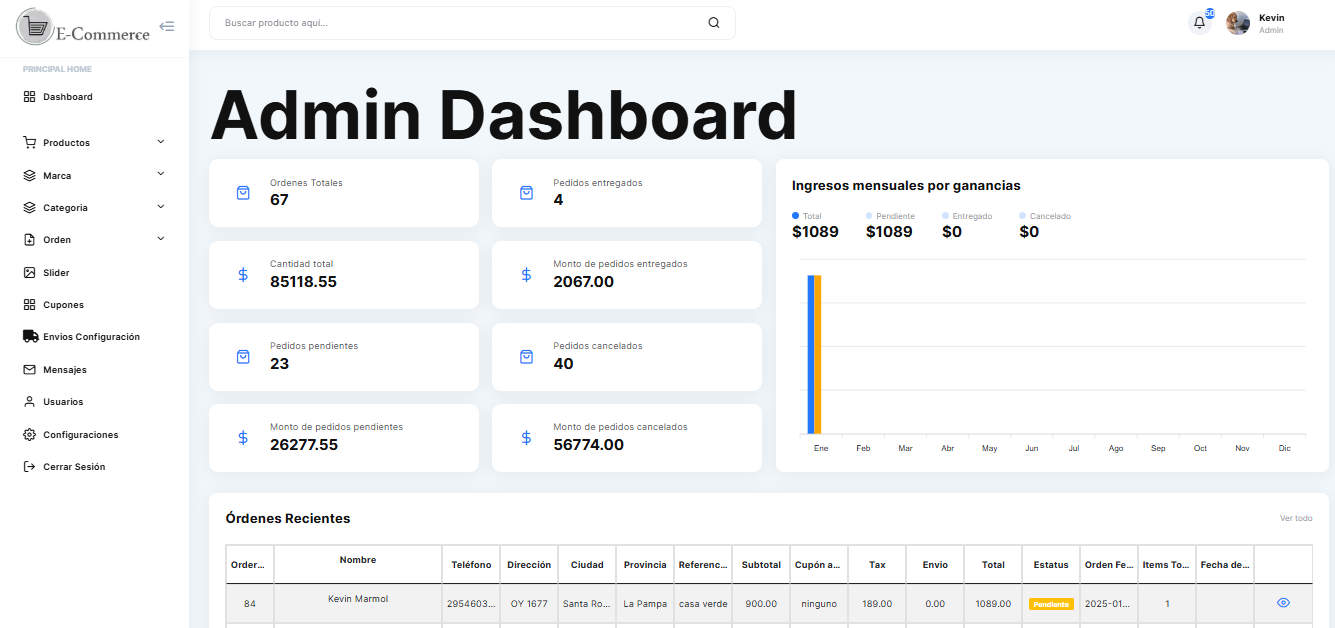Collapse the sidebar with the menu toggle icon

click(167, 26)
